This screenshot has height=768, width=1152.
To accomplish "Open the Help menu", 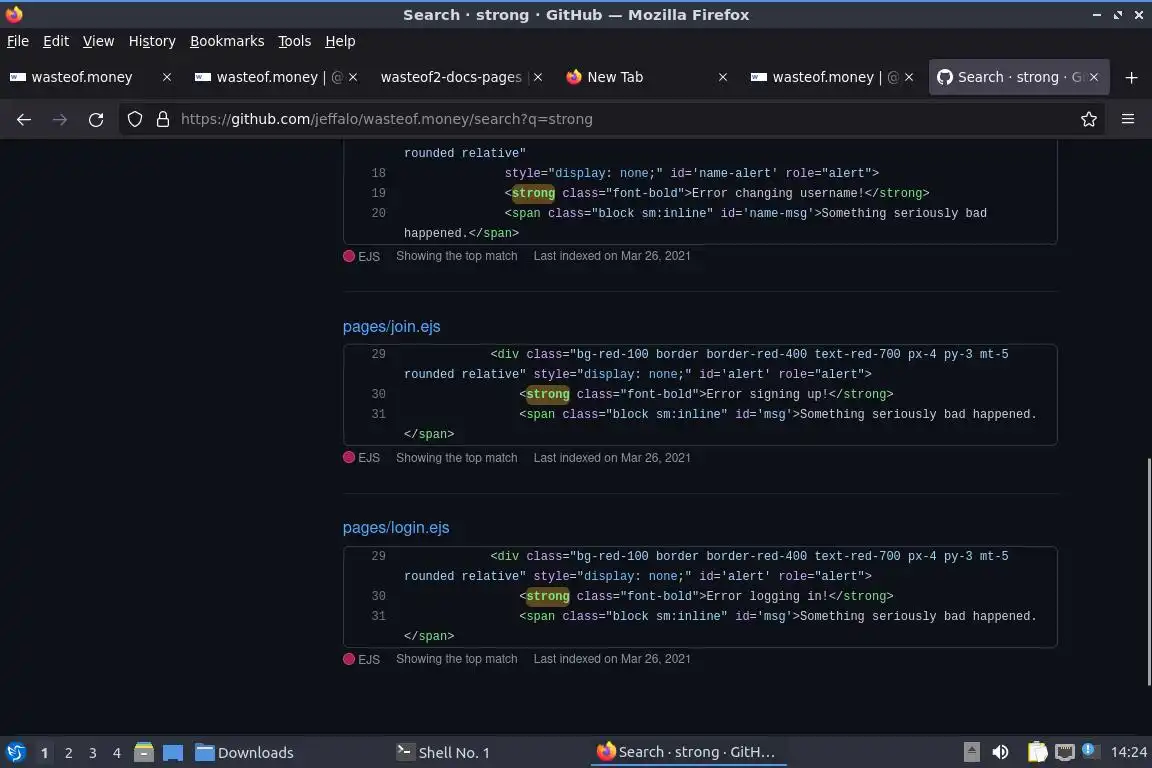I will click(340, 41).
